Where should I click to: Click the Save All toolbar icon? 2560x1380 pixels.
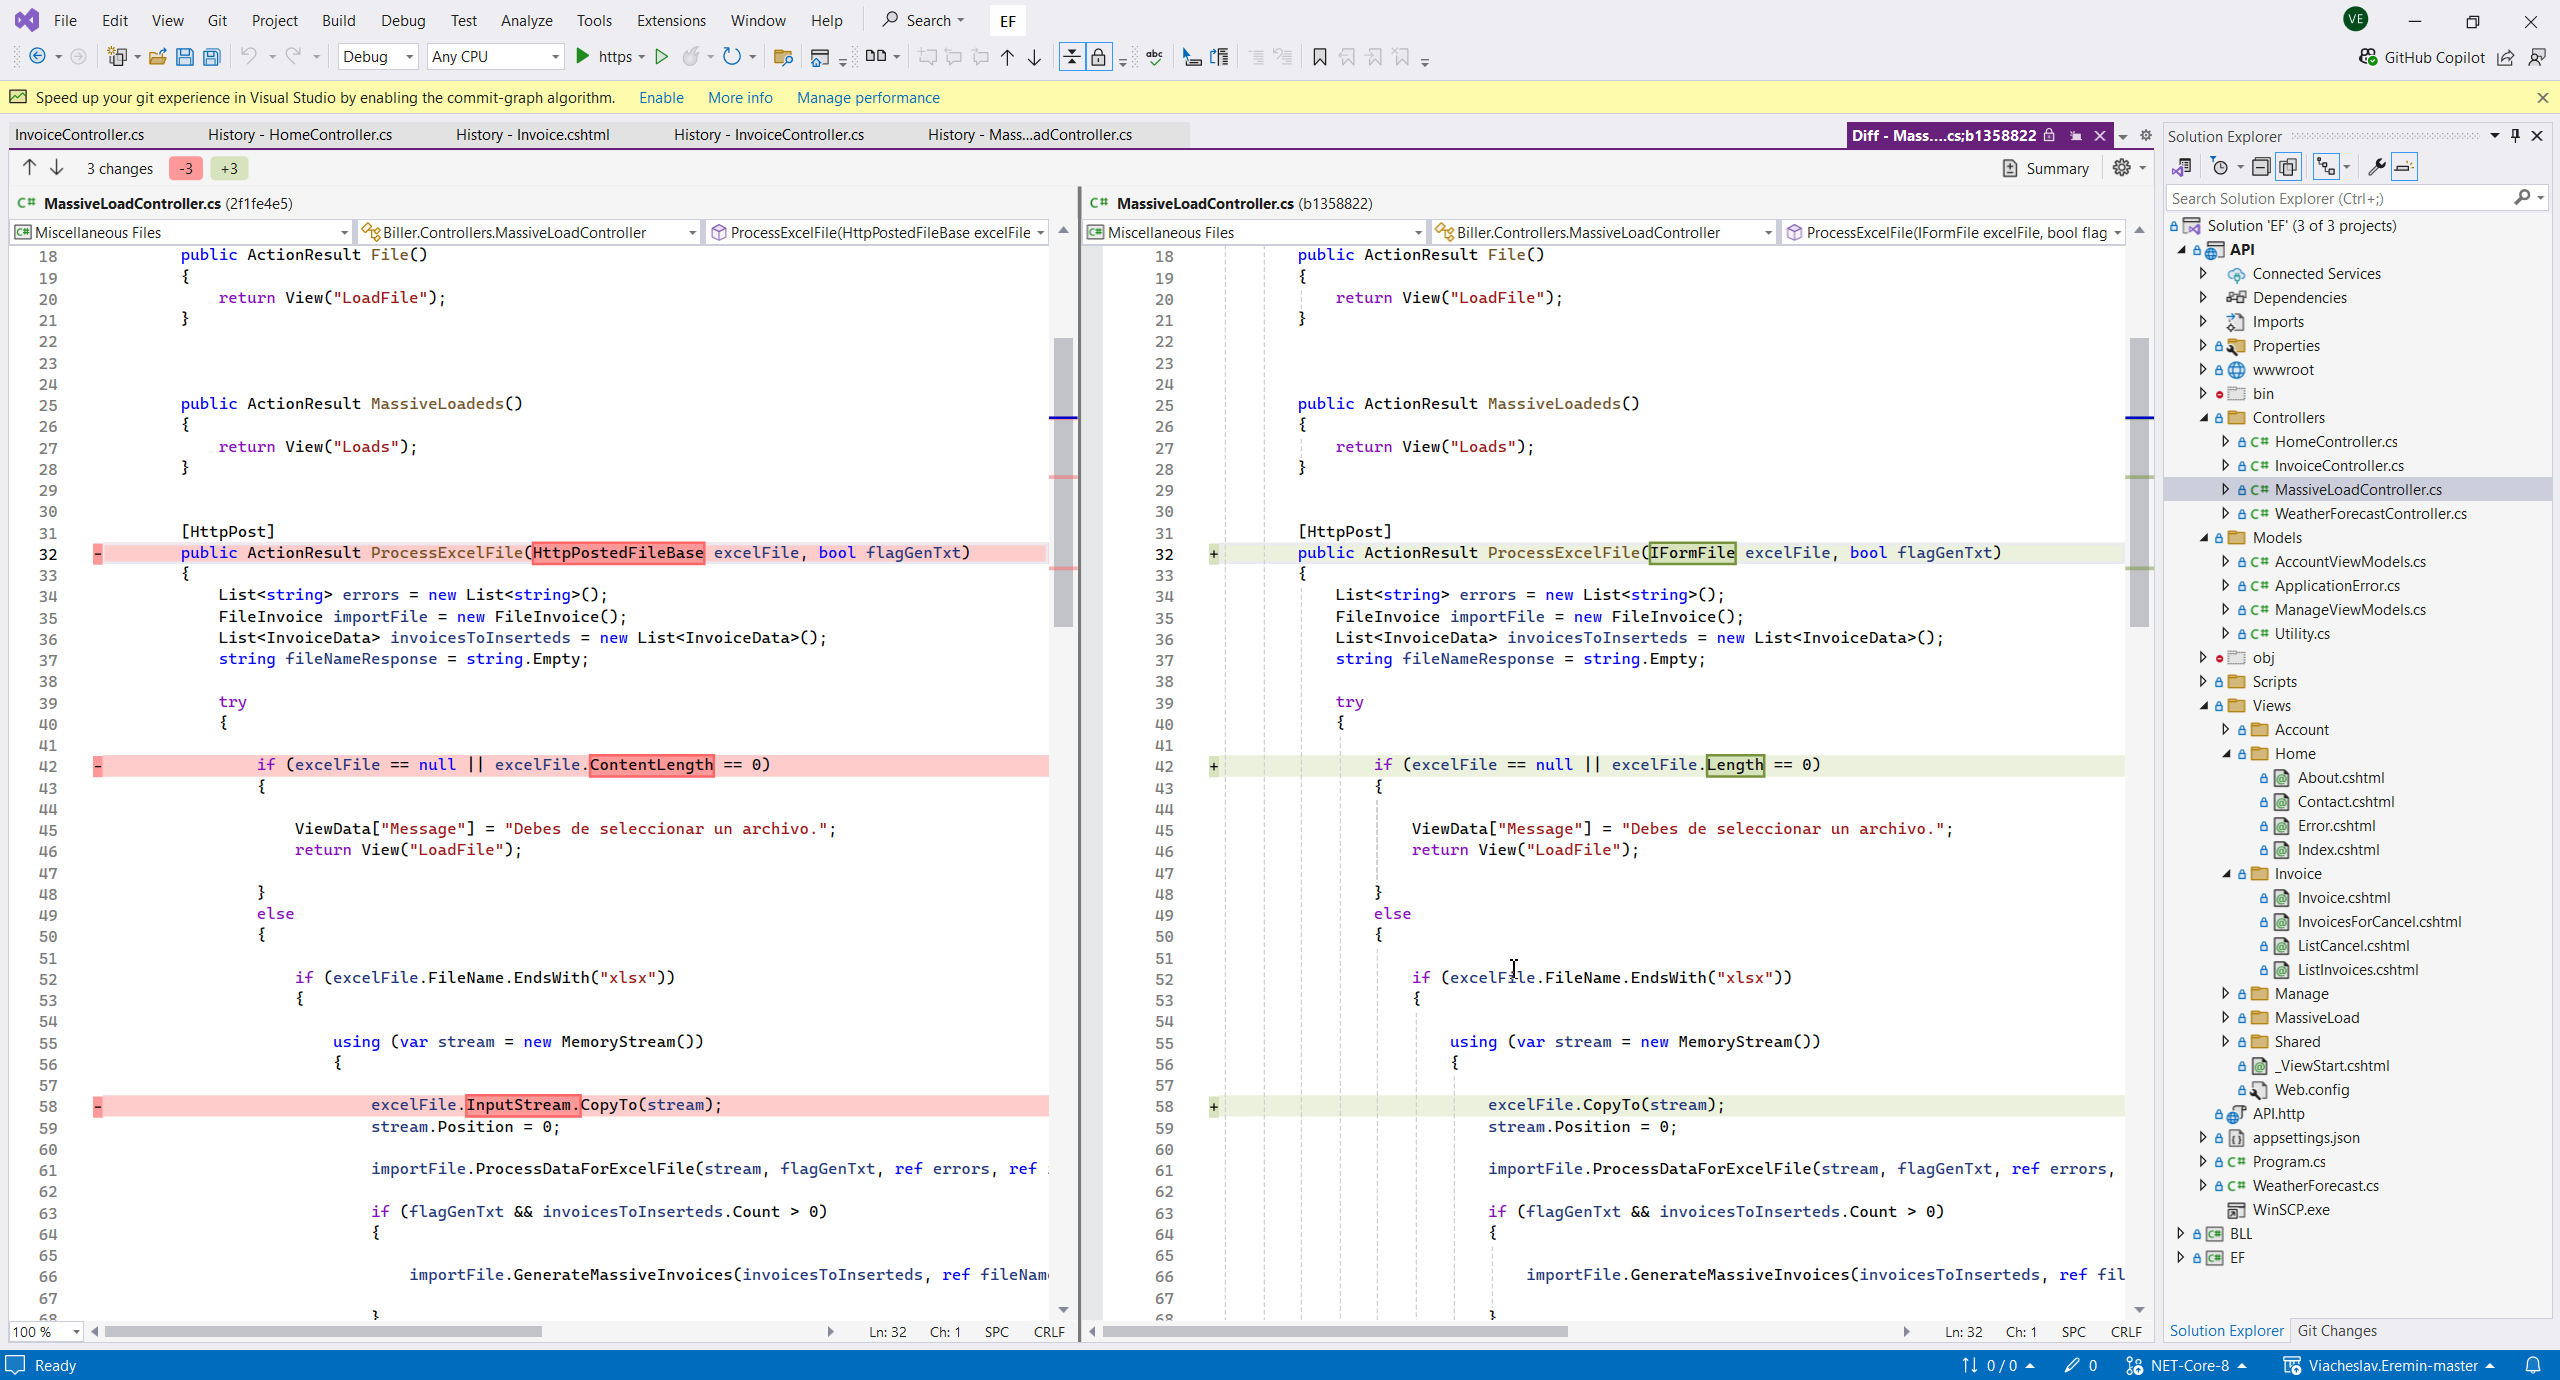212,57
